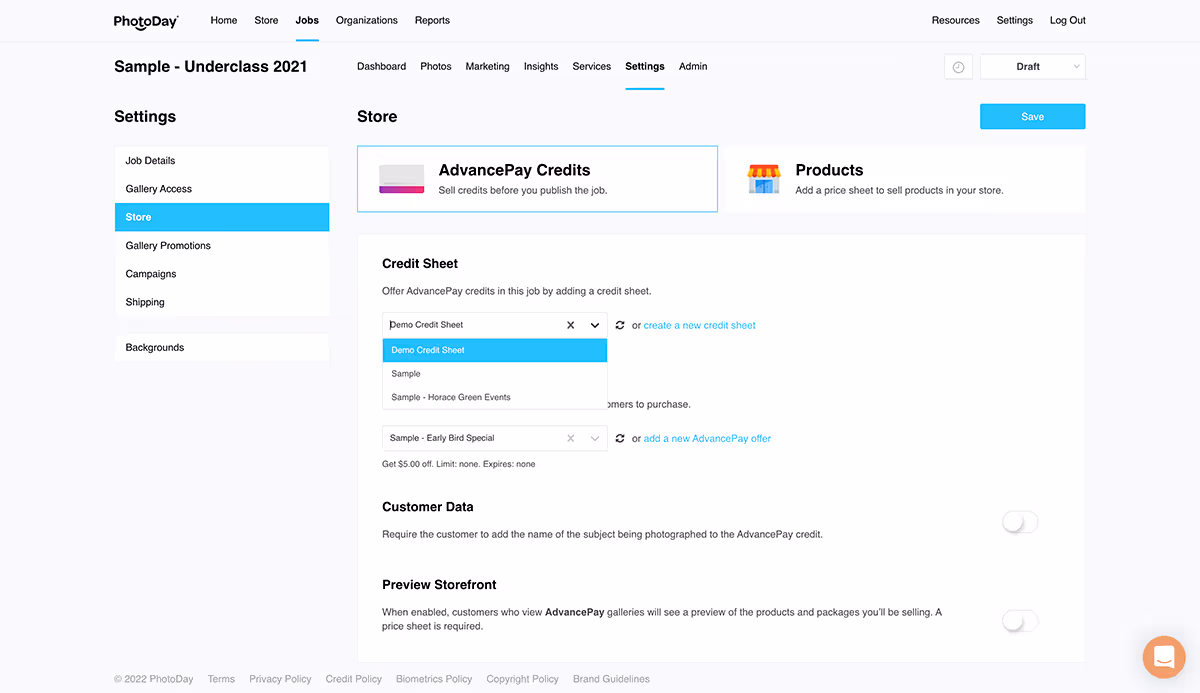The height and width of the screenshot is (693, 1200).
Task: Open Jobs in top navigation
Action: [x=307, y=20]
